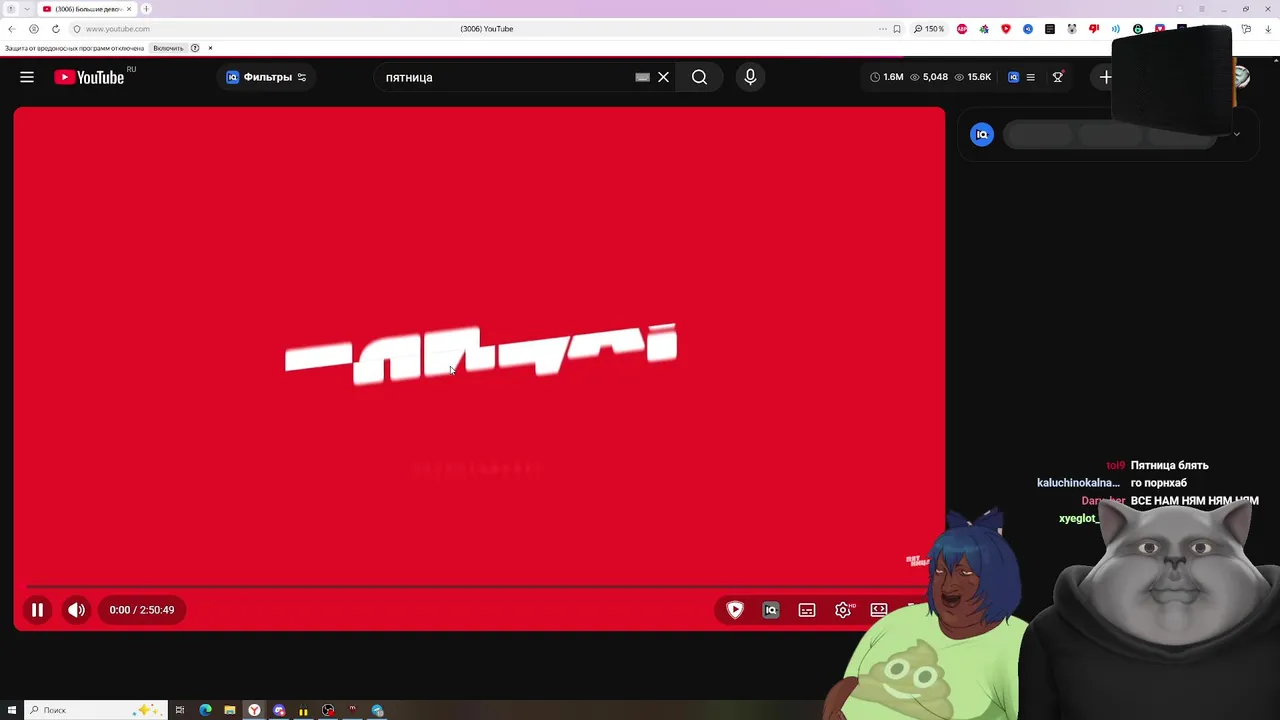The height and width of the screenshot is (720, 1280).
Task: Go back in browser history
Action: pyautogui.click(x=11, y=29)
